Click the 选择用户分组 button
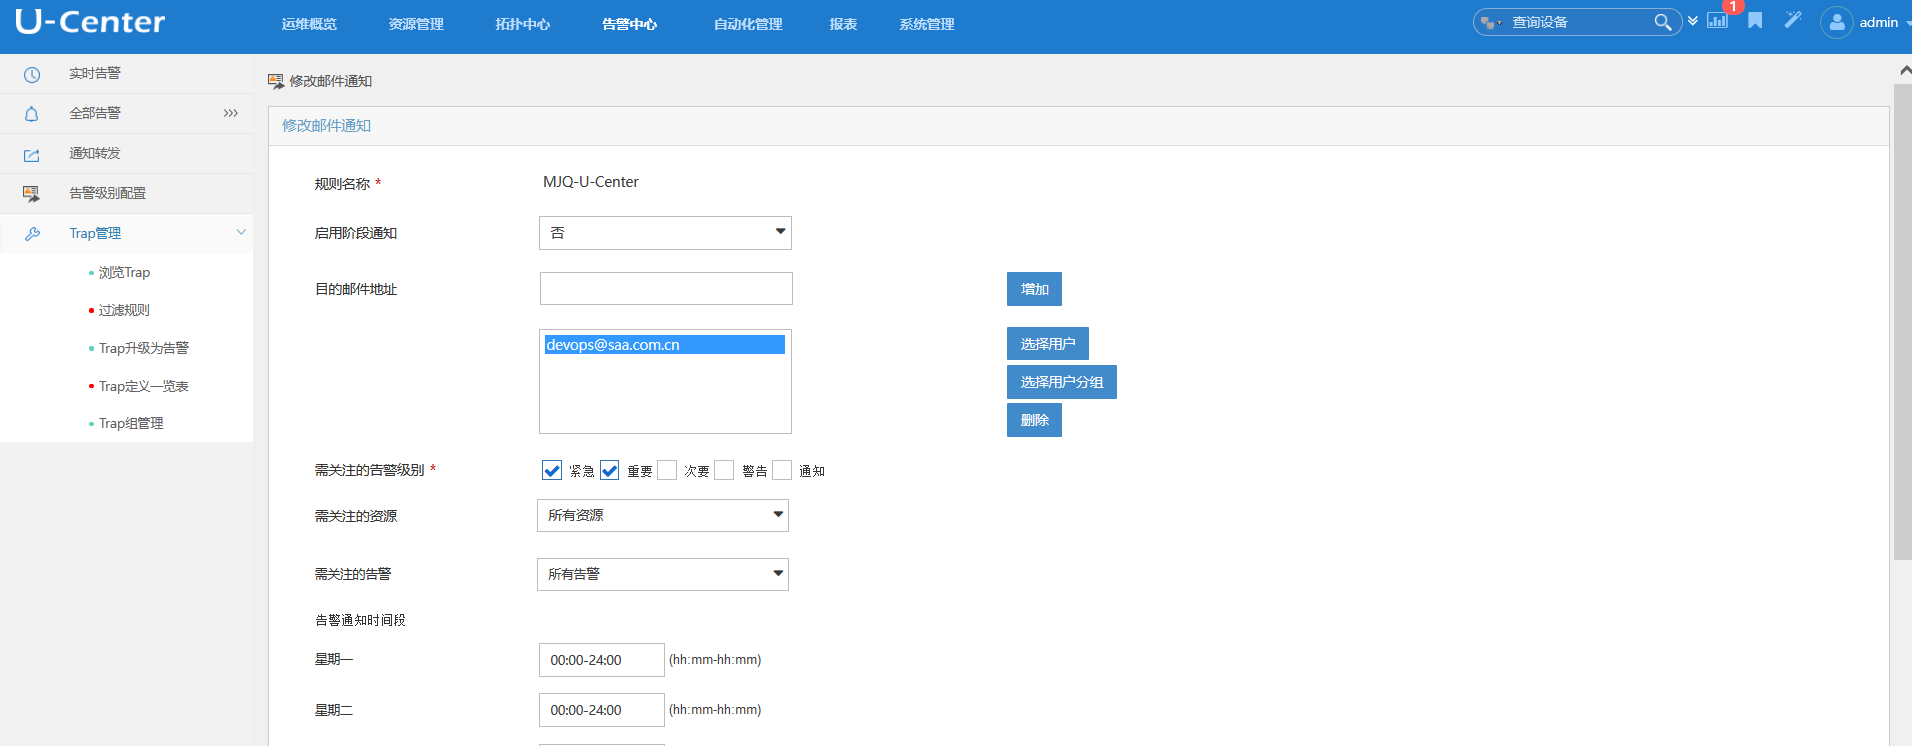1912x746 pixels. coord(1062,382)
